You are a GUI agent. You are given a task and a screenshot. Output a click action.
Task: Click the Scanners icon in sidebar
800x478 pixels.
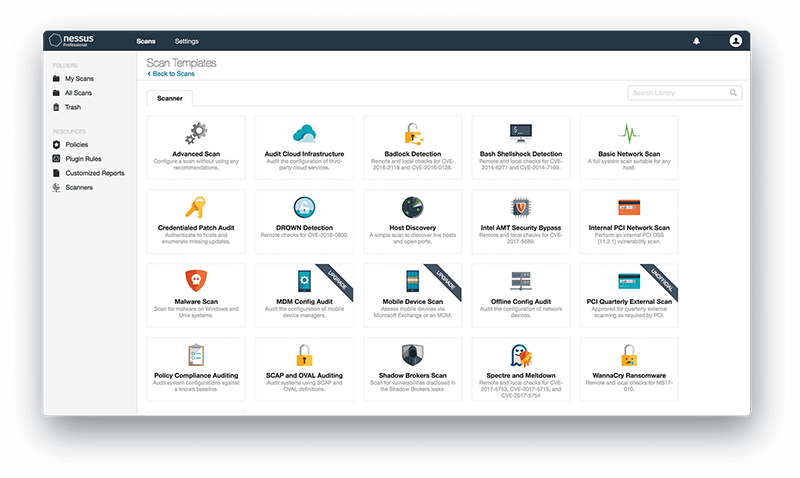[56, 187]
